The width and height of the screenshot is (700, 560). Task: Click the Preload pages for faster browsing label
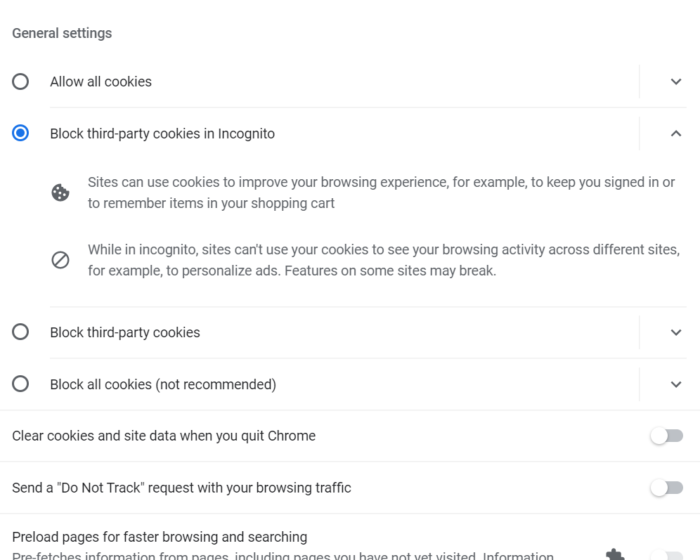(x=160, y=537)
